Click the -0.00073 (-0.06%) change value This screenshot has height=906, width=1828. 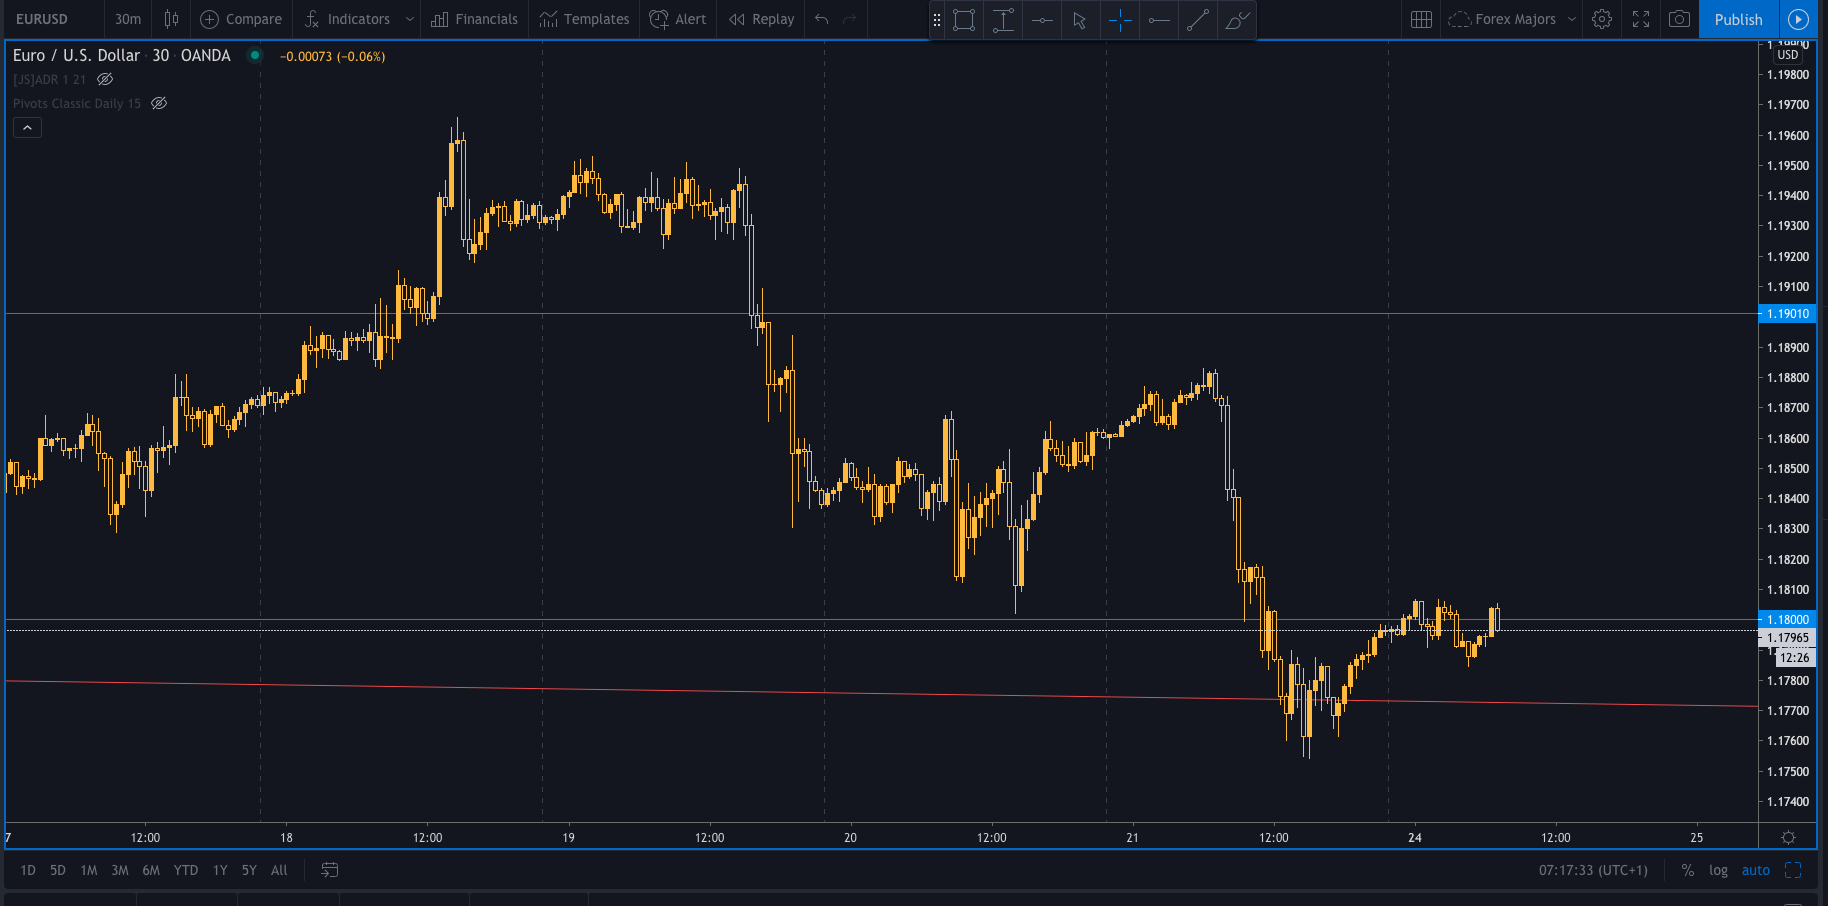click(333, 56)
